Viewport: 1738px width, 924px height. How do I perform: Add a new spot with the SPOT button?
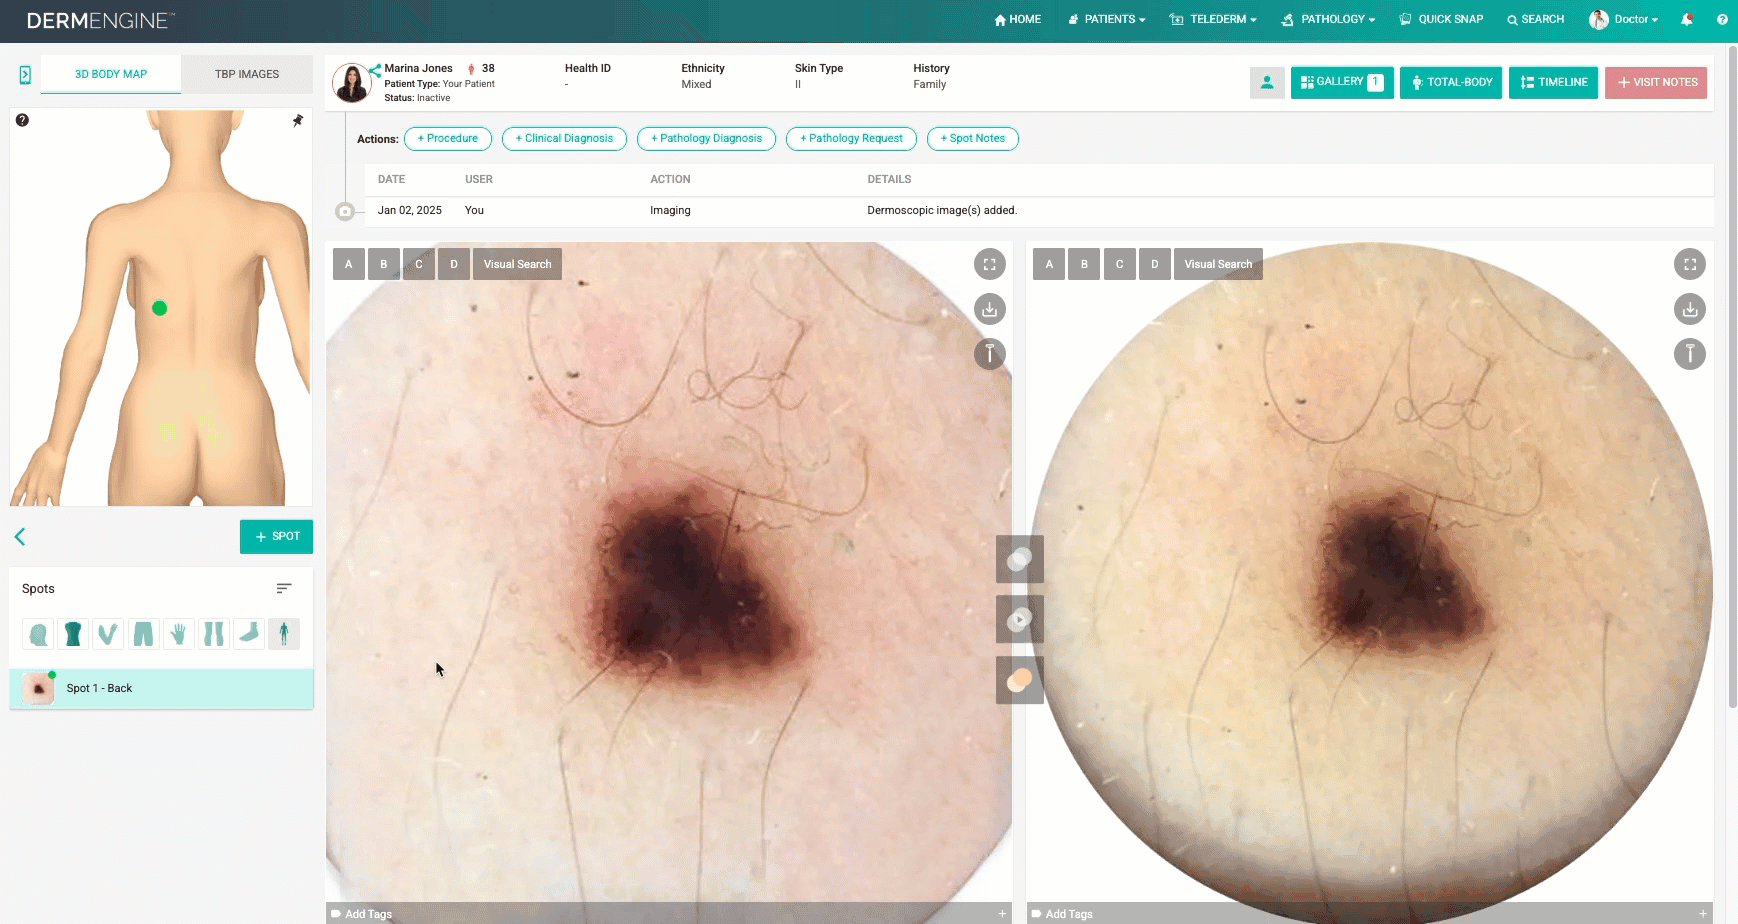(276, 536)
